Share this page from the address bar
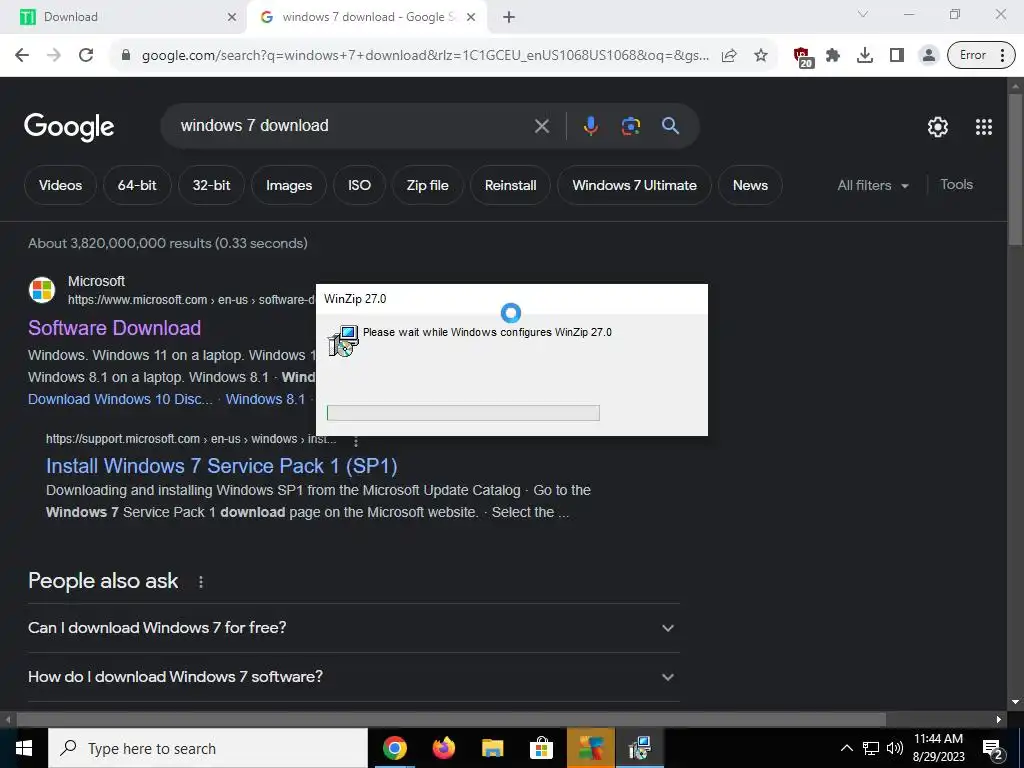The height and width of the screenshot is (768, 1024). coord(729,56)
